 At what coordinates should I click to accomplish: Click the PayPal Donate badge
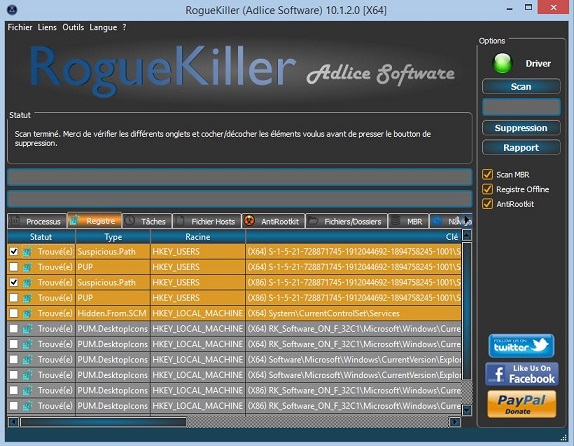(522, 404)
